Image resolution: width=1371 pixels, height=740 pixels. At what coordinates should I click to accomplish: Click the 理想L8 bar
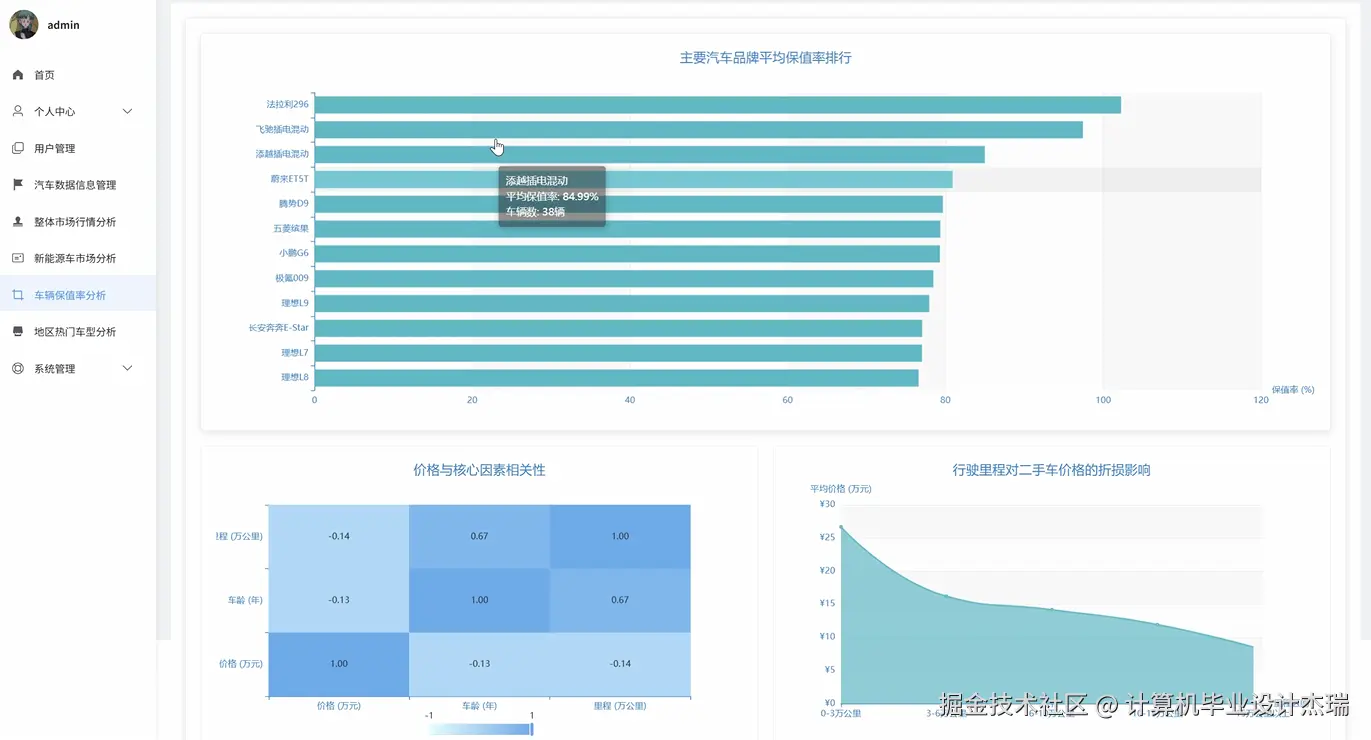tap(616, 378)
